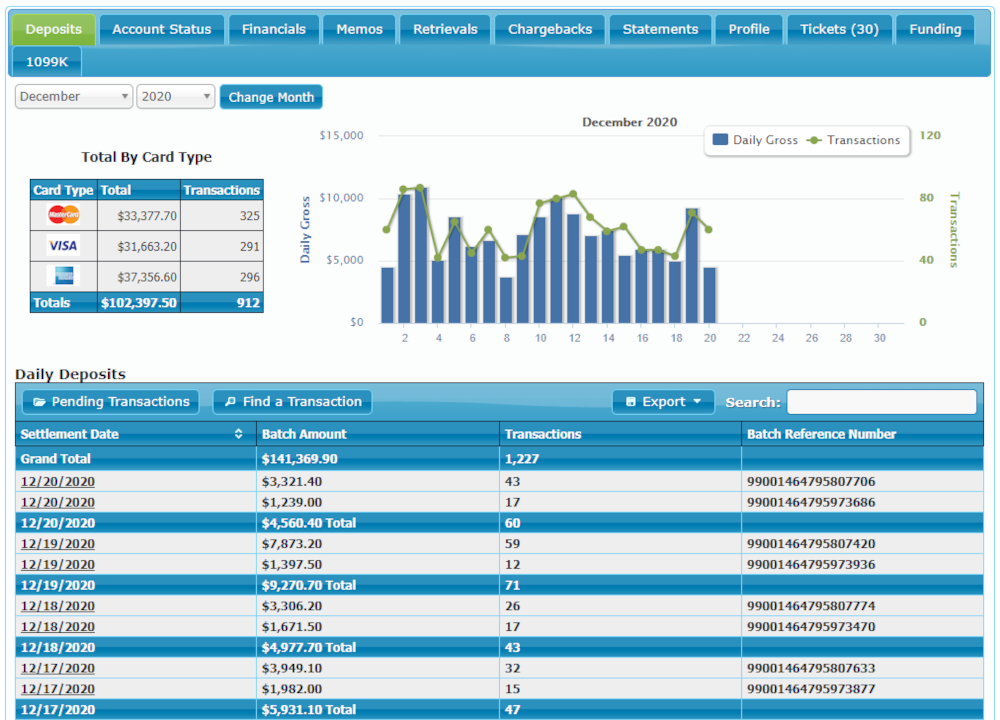Image resolution: width=1000 pixels, height=720 pixels.
Task: Open the December month dropdown
Action: click(x=74, y=97)
